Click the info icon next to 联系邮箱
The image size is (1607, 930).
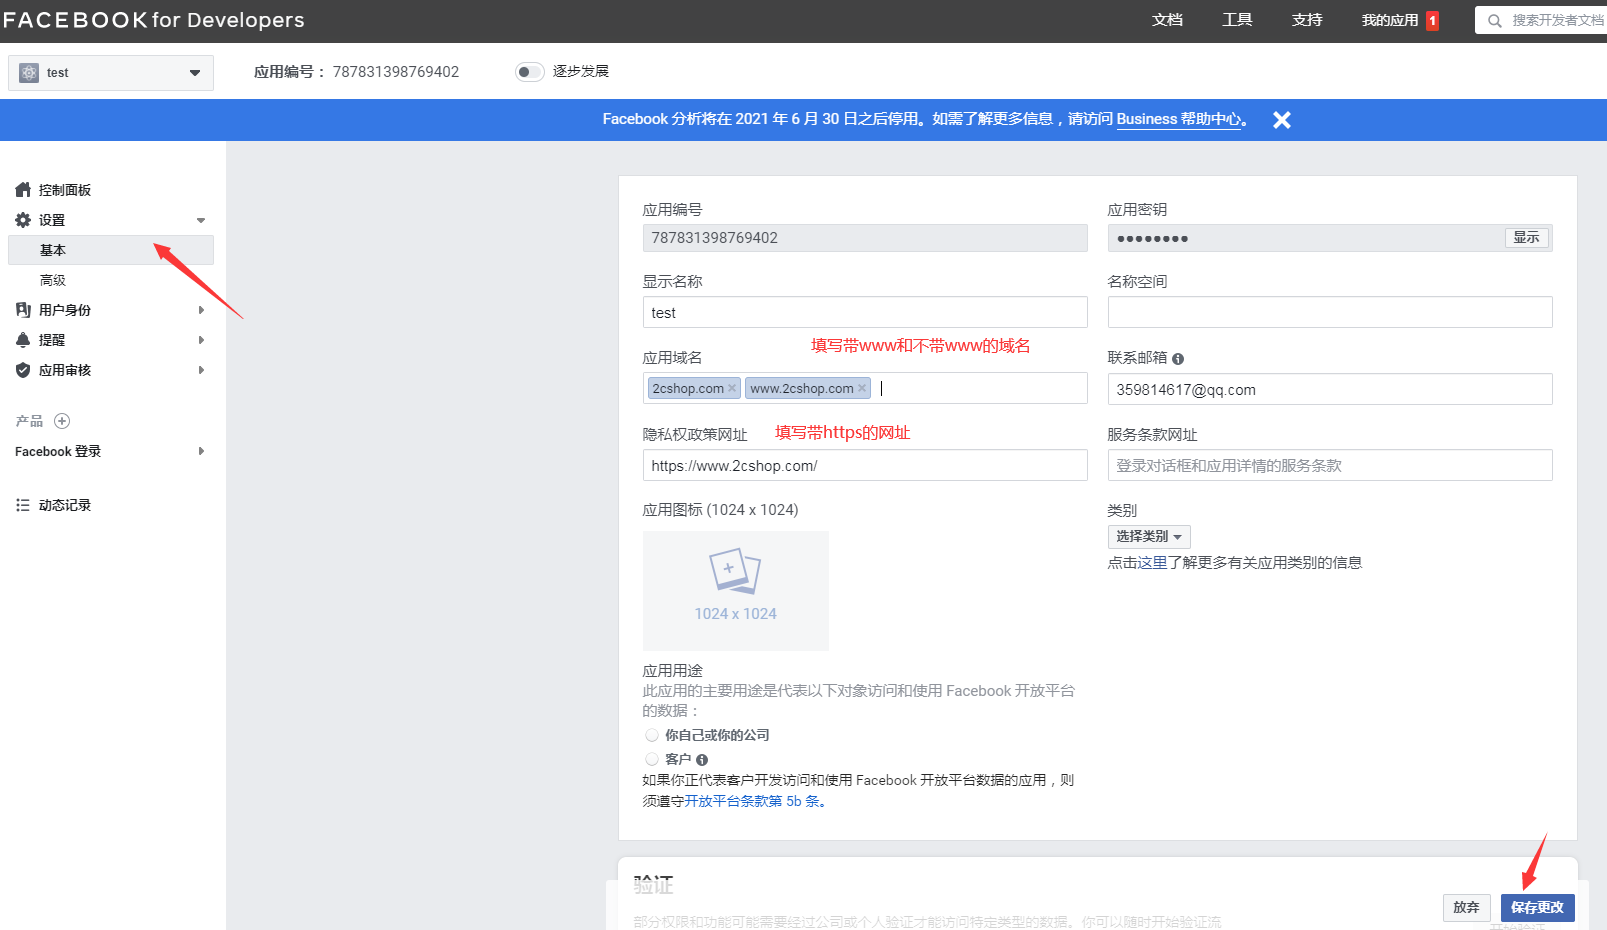click(1178, 359)
